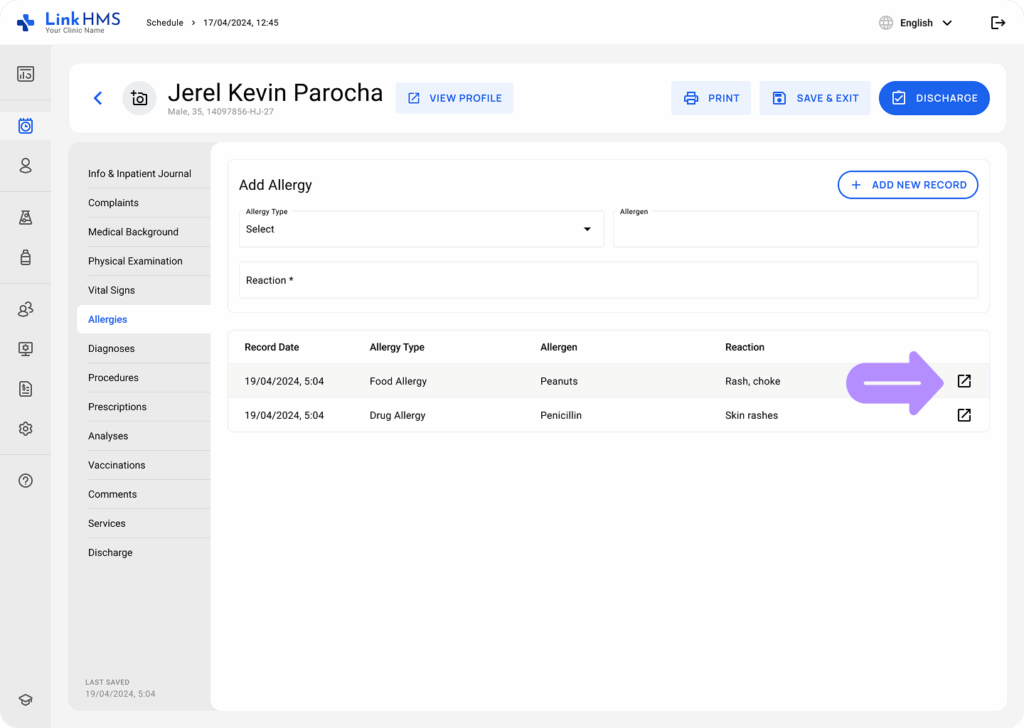
Task: Click the VIEW PROFILE button
Action: coord(455,98)
